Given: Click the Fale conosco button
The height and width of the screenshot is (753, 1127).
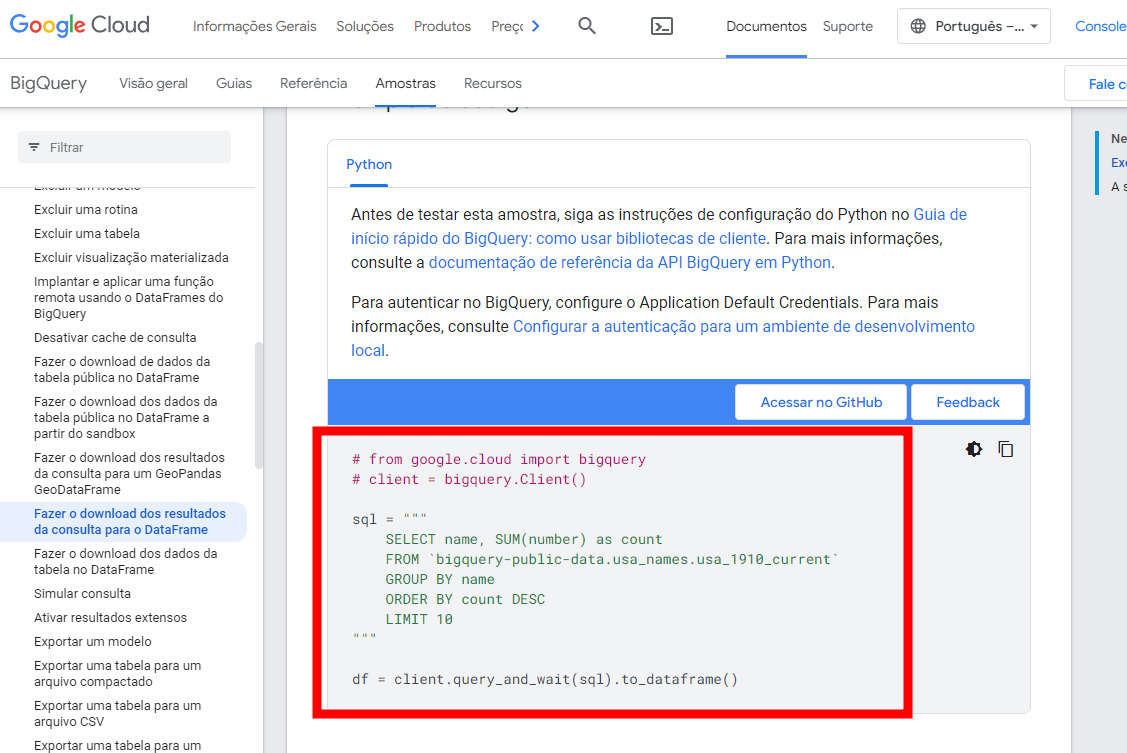Looking at the screenshot, I should pos(1095,83).
